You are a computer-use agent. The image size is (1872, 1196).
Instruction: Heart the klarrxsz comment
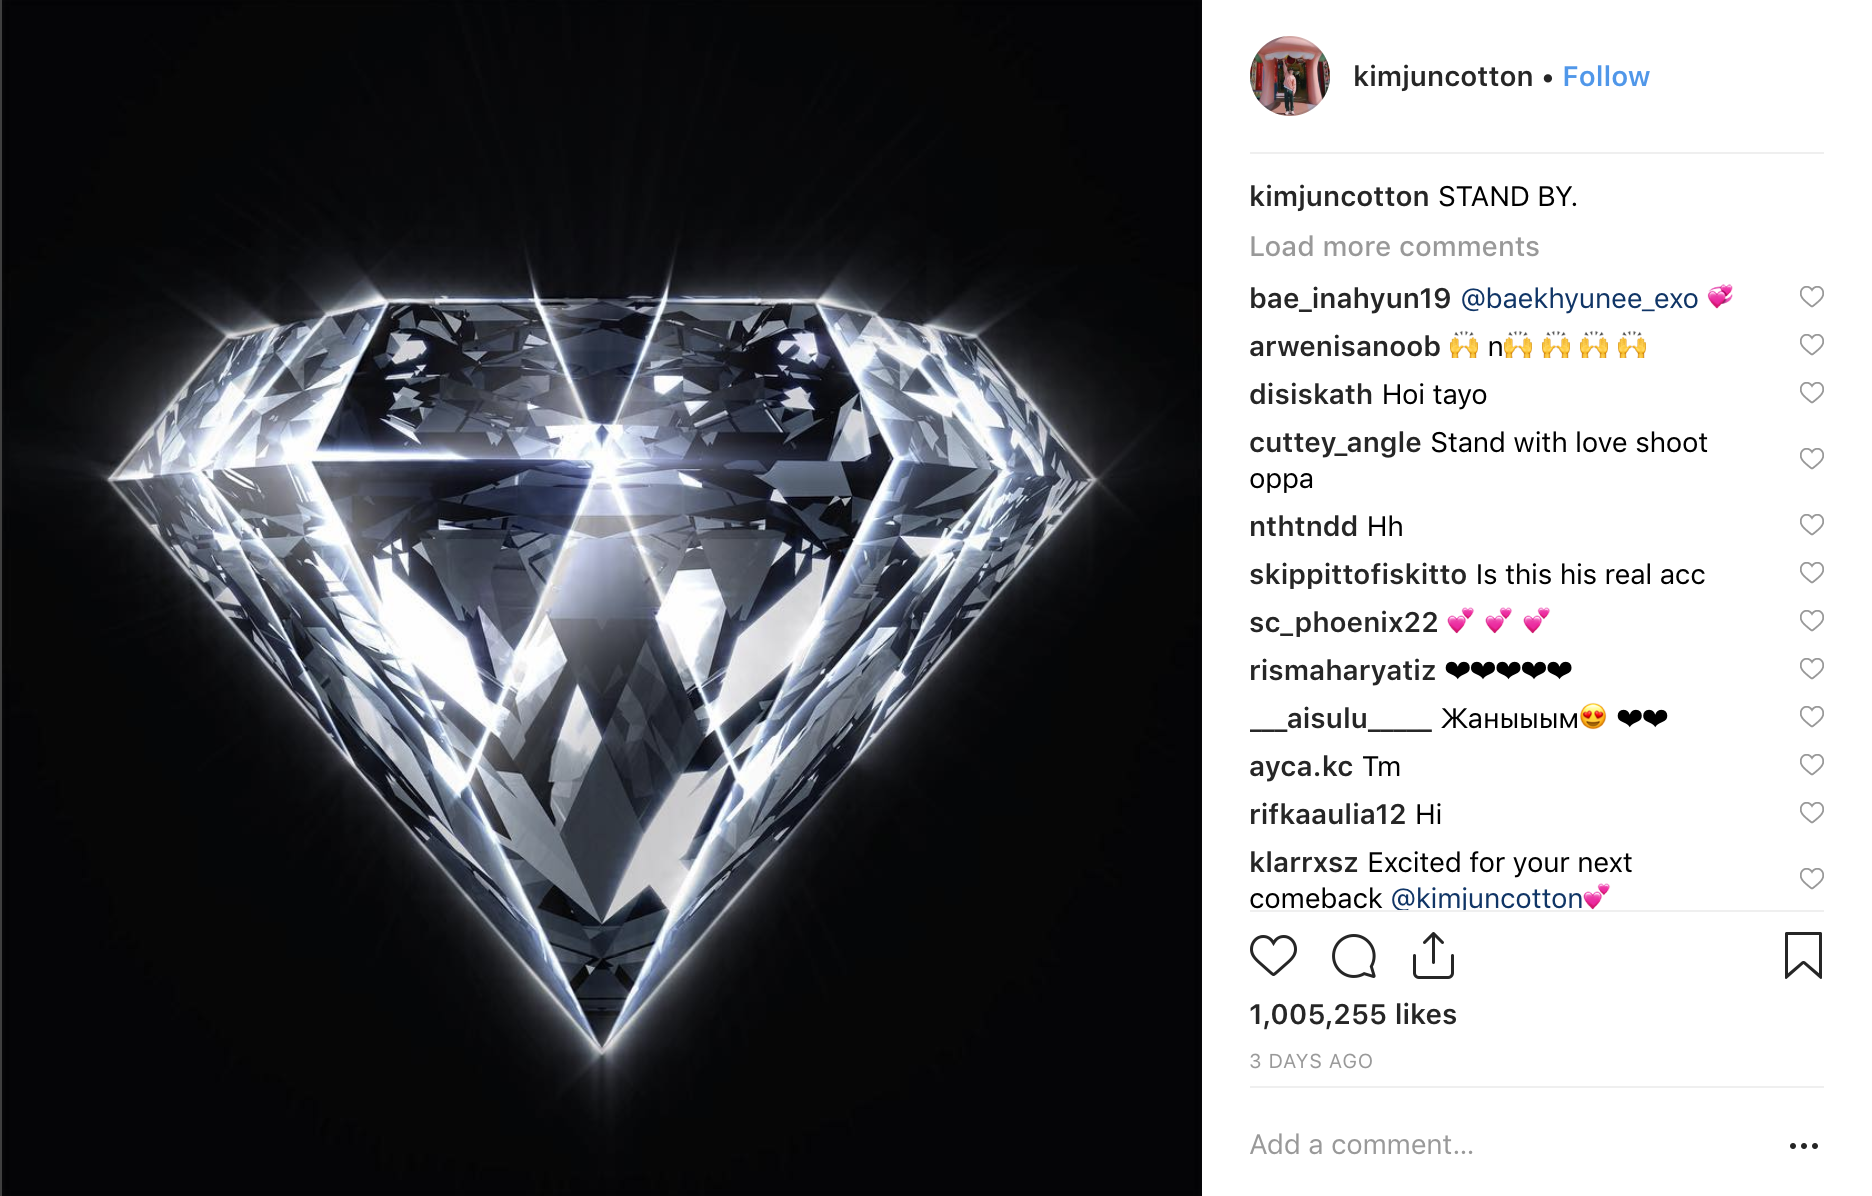click(1811, 879)
